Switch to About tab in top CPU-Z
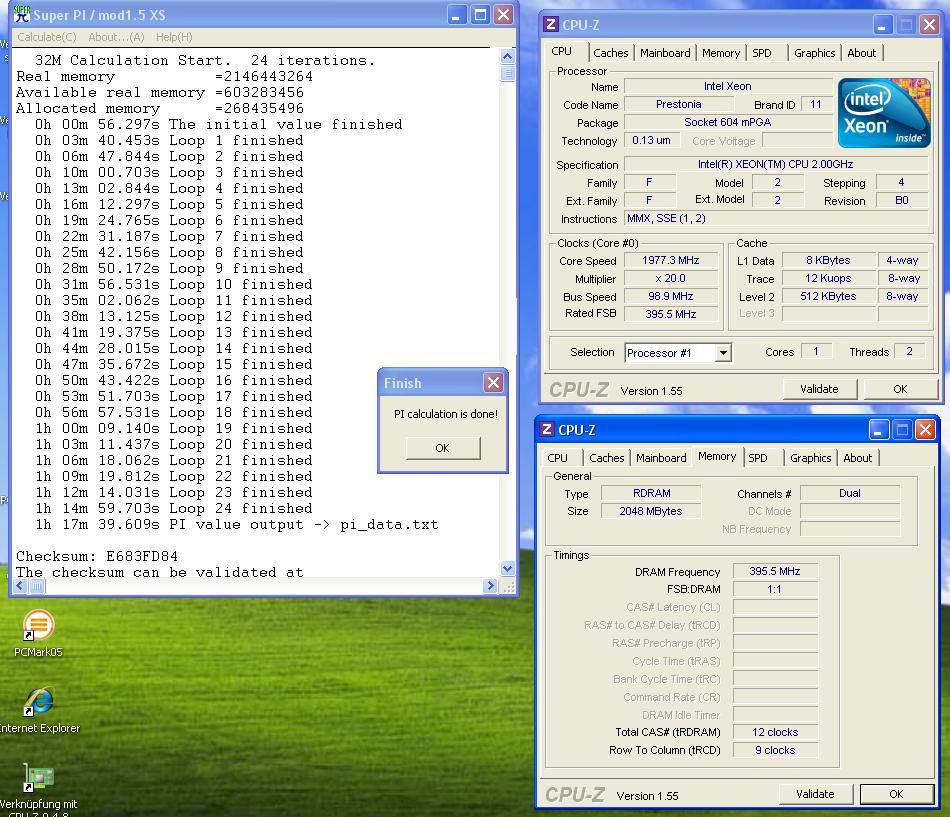Screen dimensions: 950x817 coord(862,53)
